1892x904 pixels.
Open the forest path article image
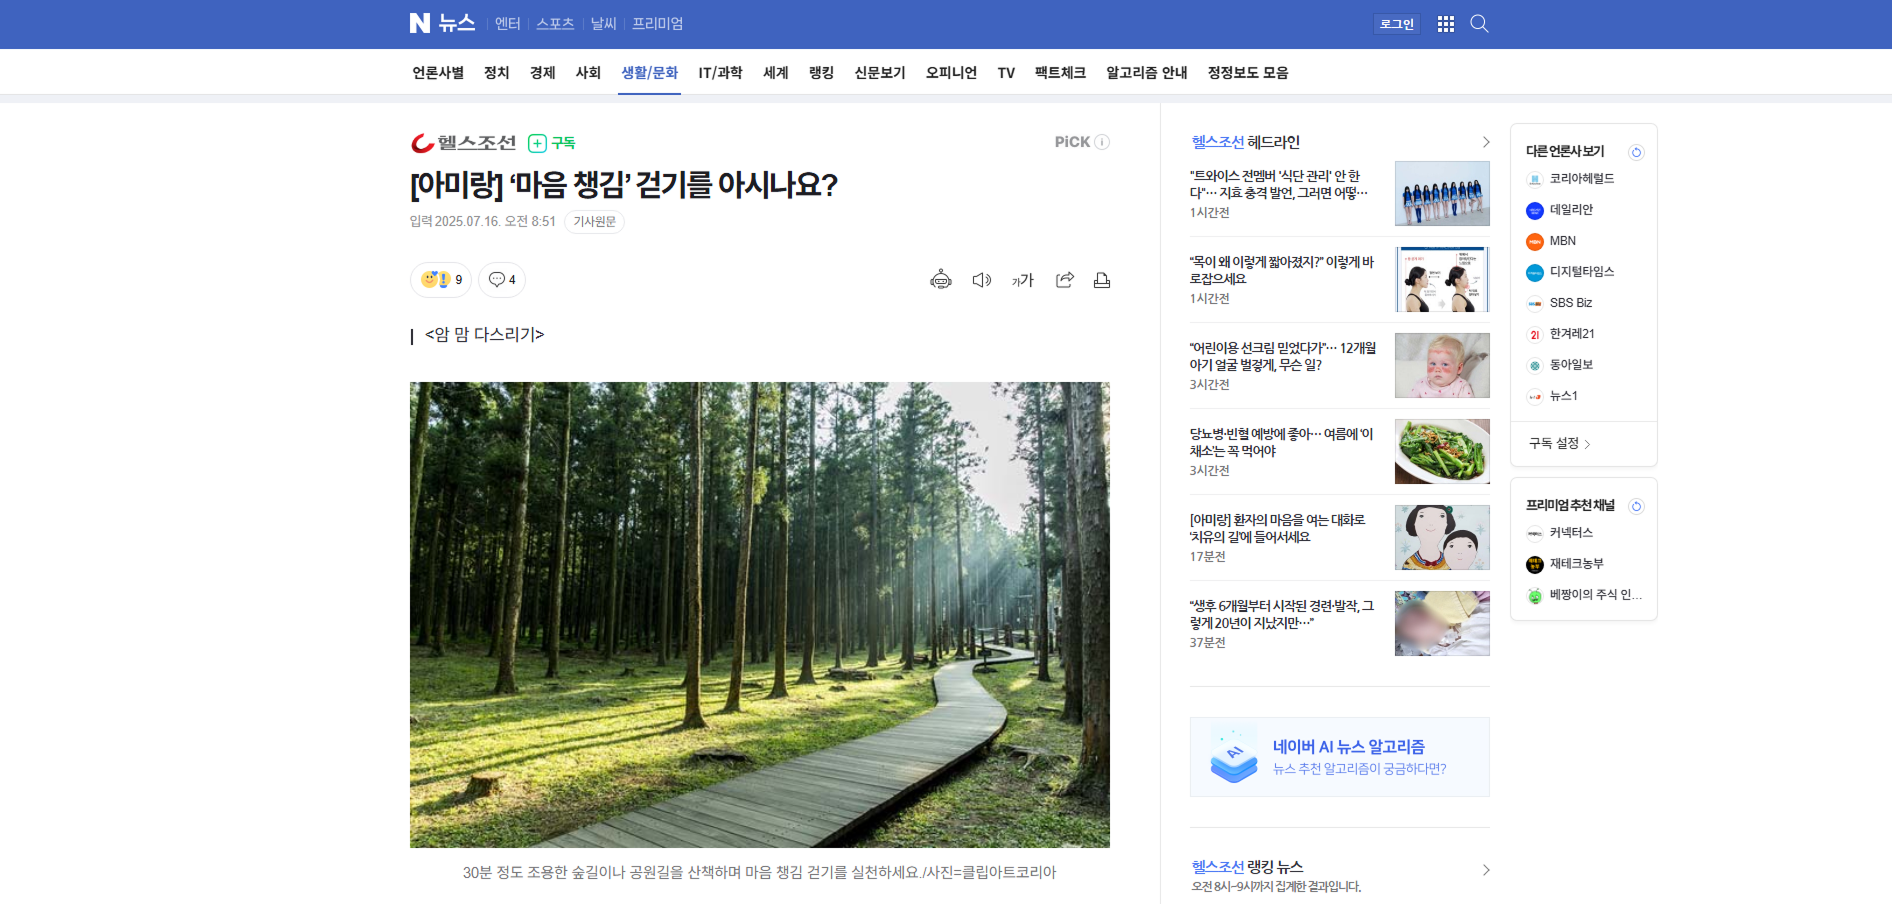click(x=759, y=614)
